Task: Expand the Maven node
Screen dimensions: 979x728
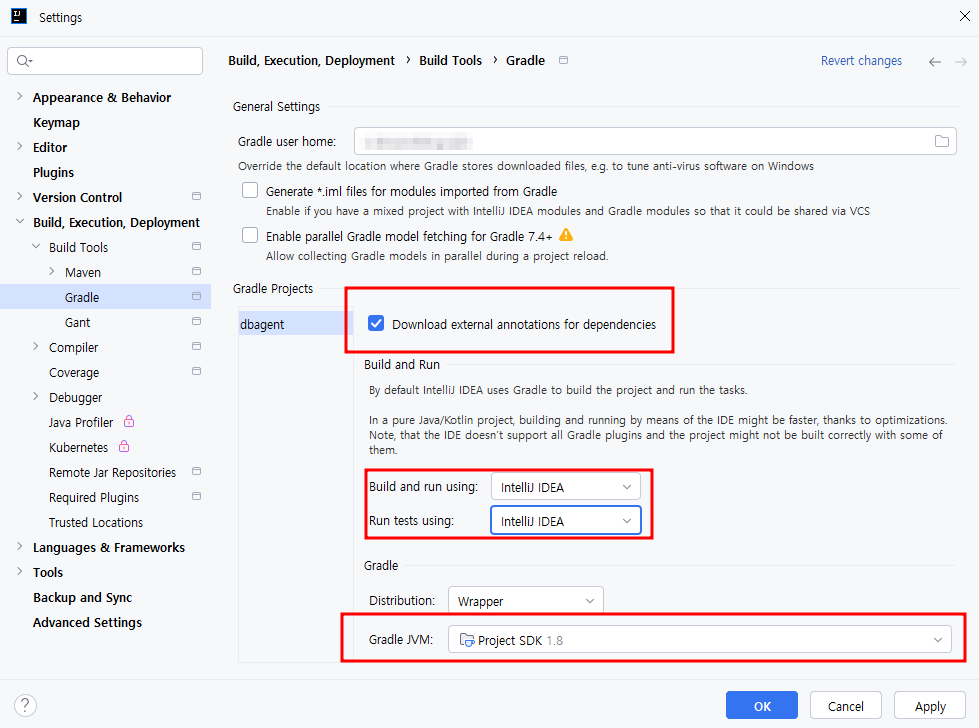Action: click(x=52, y=271)
